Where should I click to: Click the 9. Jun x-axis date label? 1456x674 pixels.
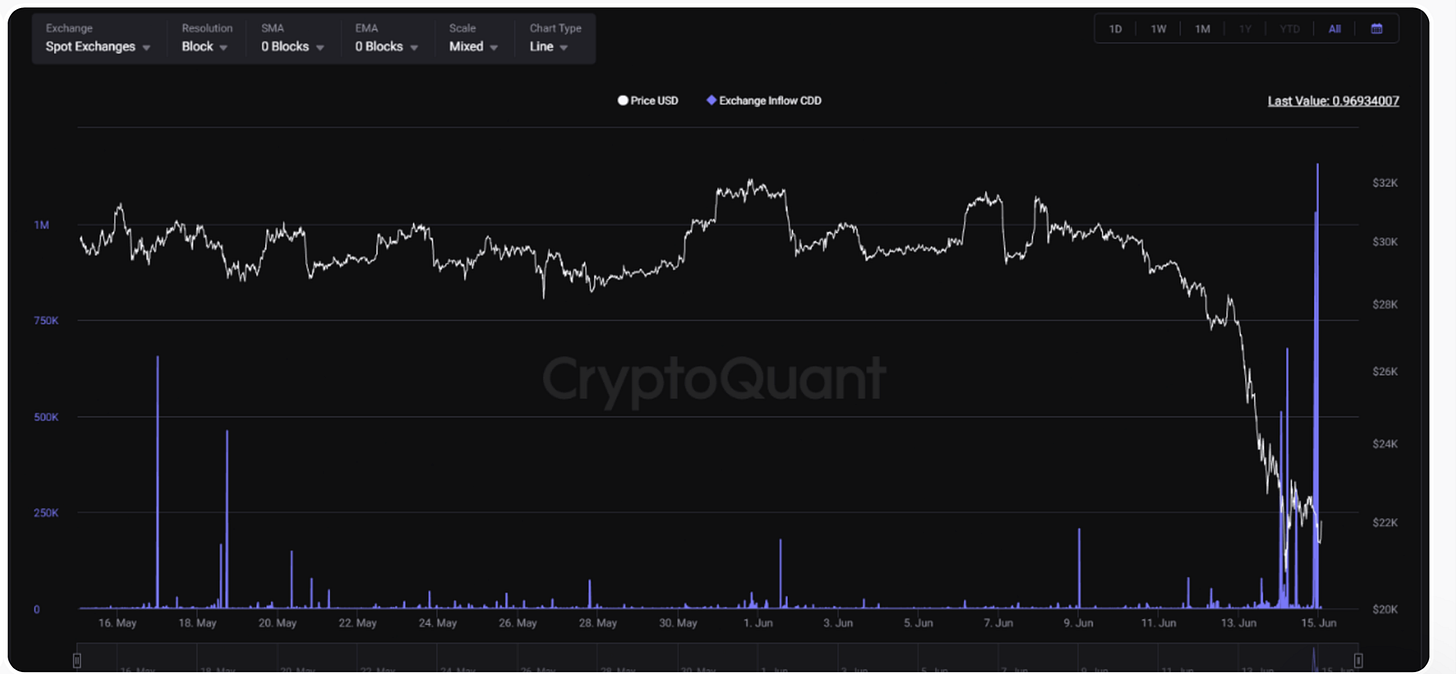(x=1078, y=623)
